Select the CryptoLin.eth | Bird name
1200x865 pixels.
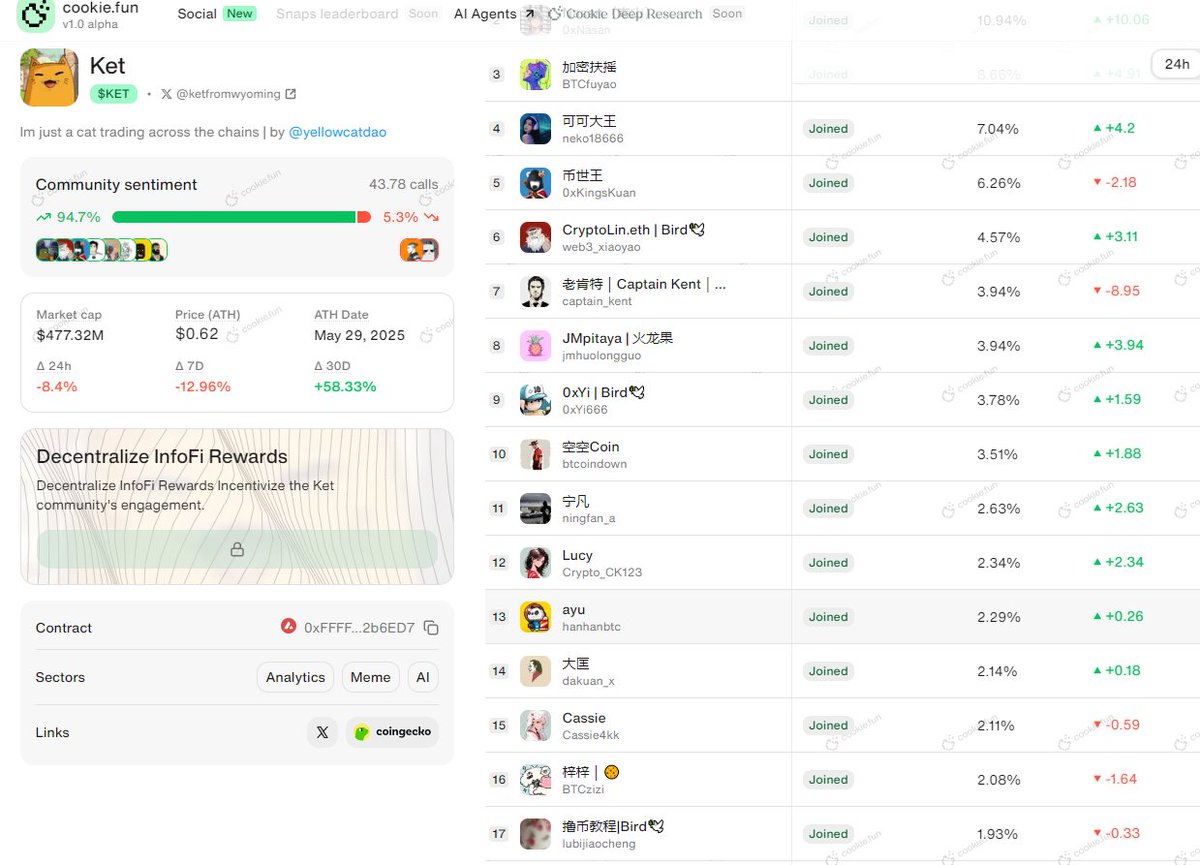point(633,230)
